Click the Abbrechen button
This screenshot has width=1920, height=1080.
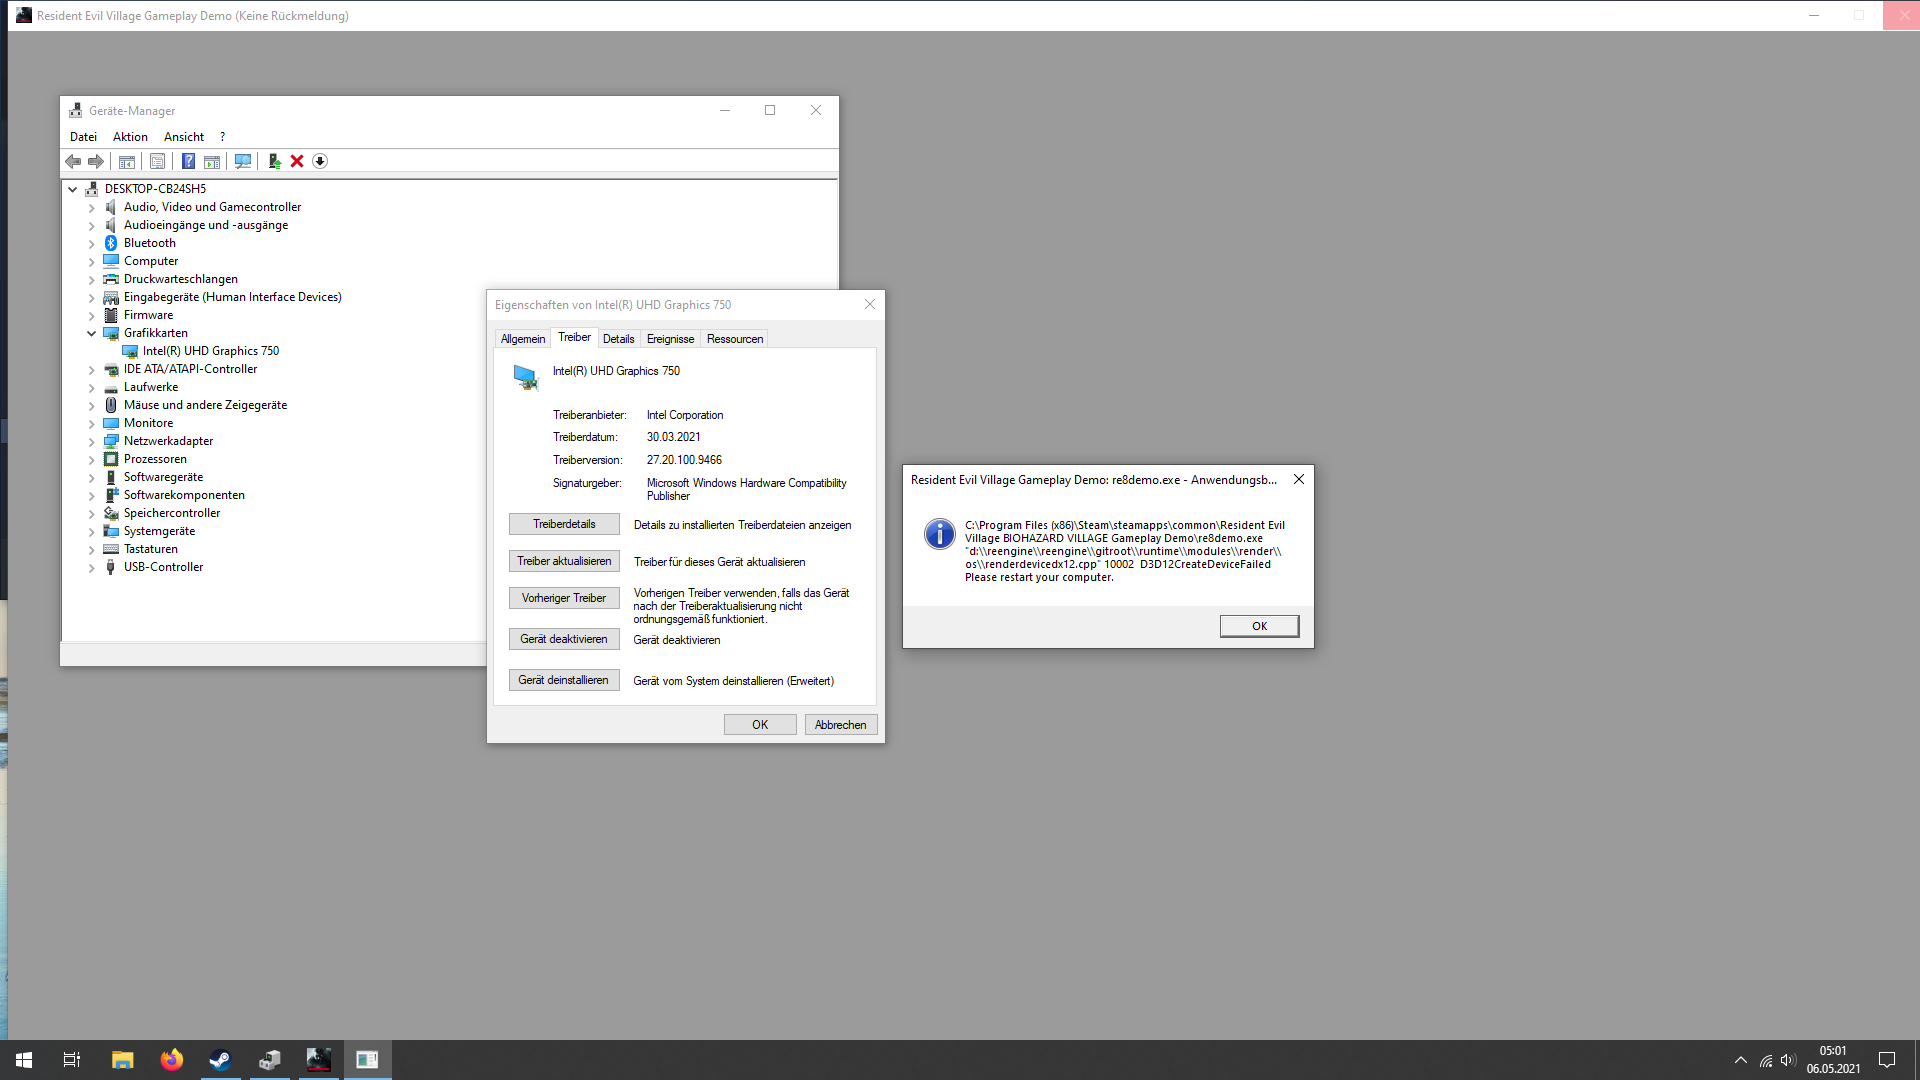(x=840, y=725)
